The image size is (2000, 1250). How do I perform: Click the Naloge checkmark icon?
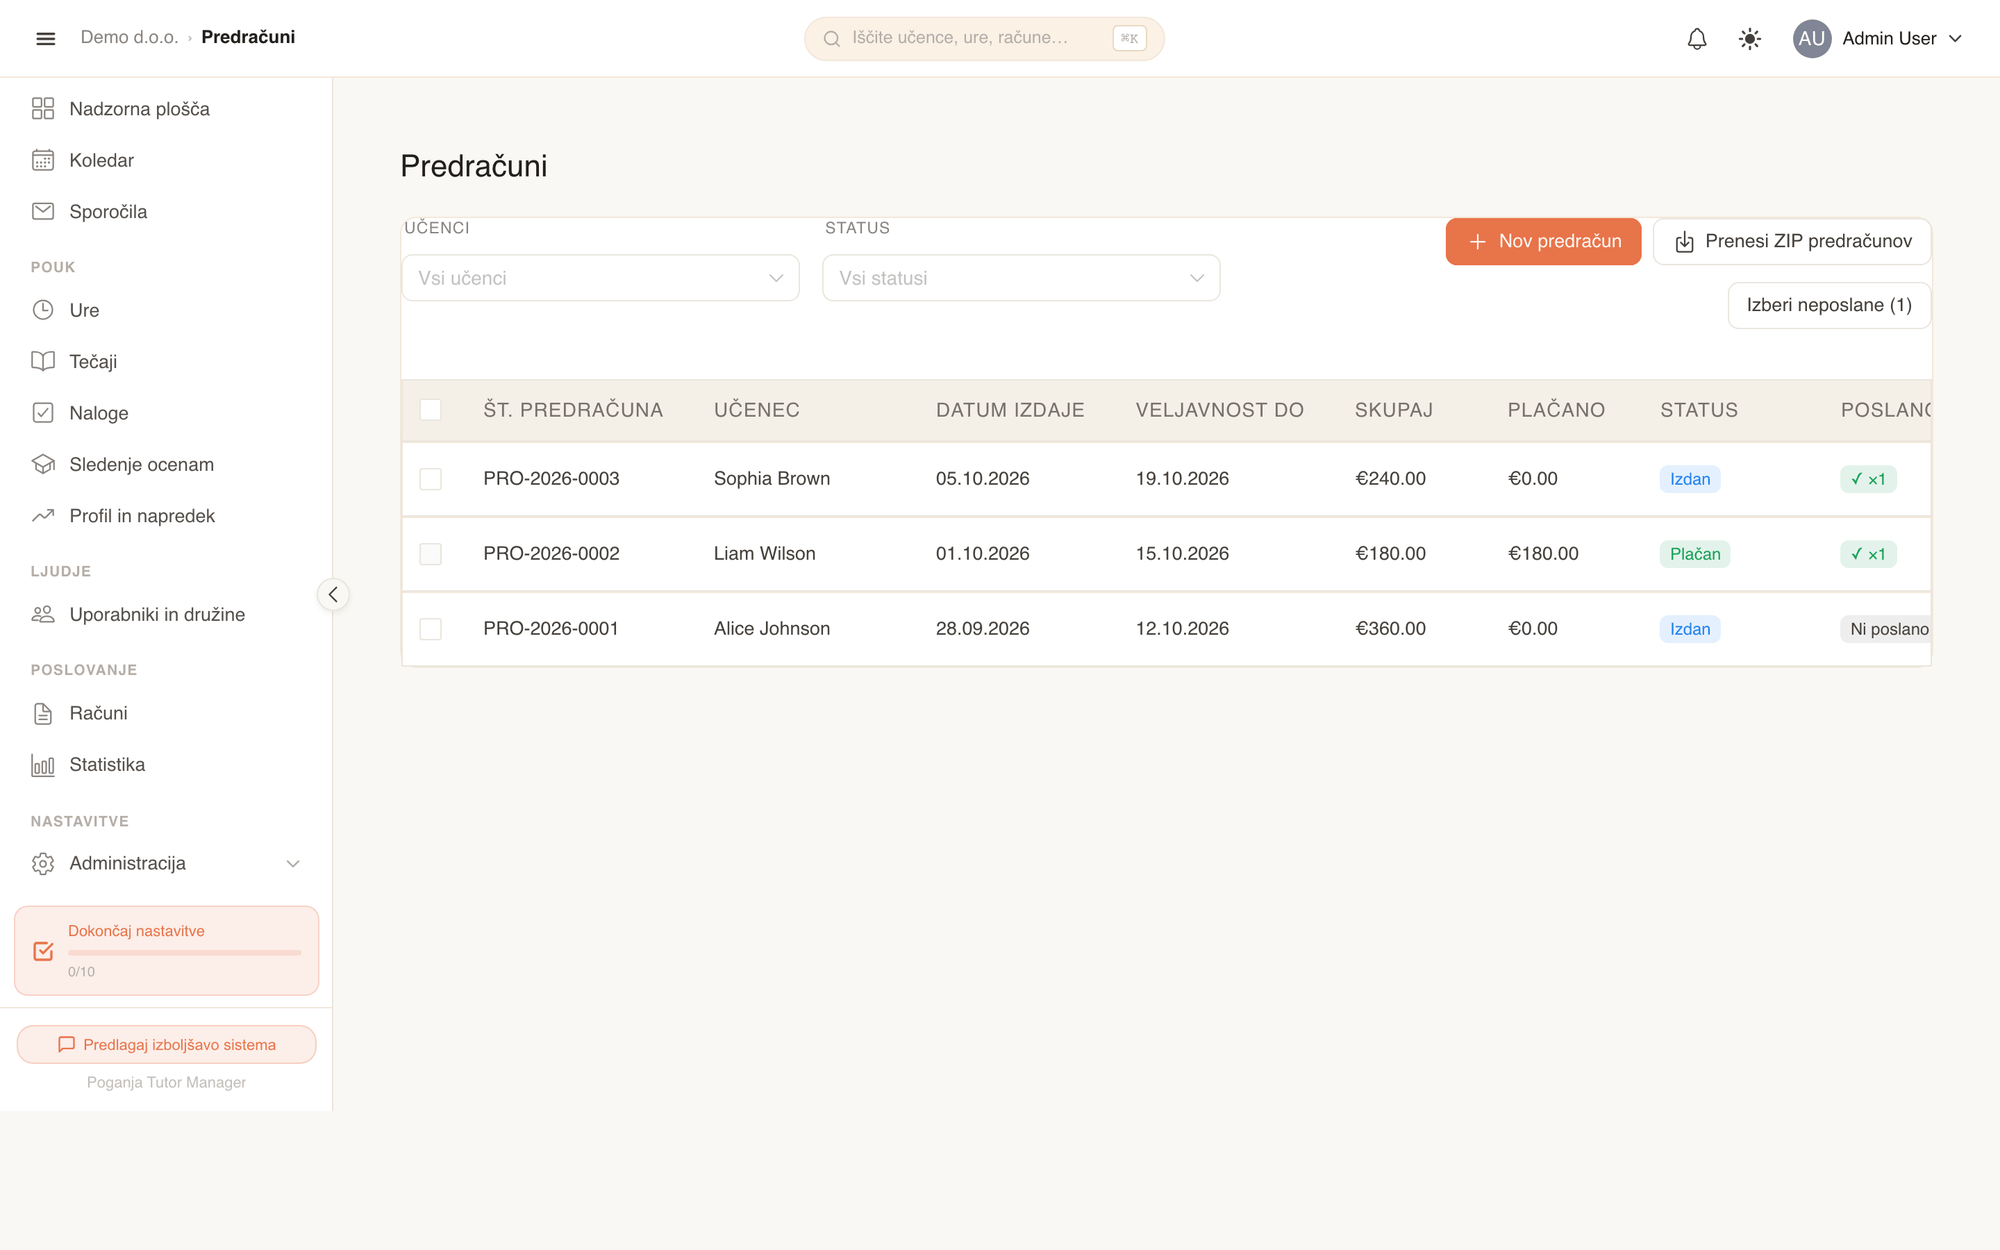tap(43, 413)
